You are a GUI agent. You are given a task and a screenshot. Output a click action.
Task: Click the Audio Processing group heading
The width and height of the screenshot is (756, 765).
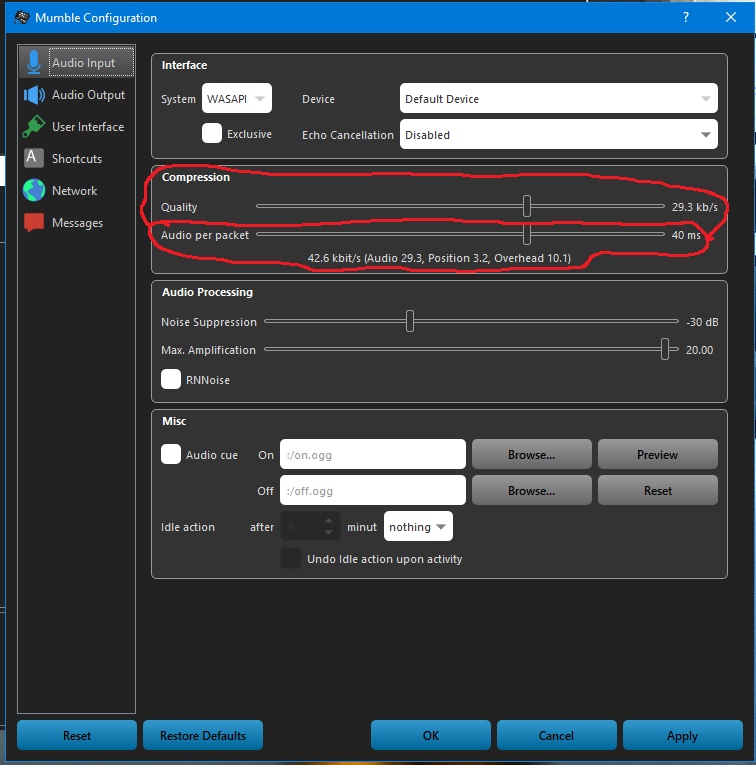pos(207,292)
